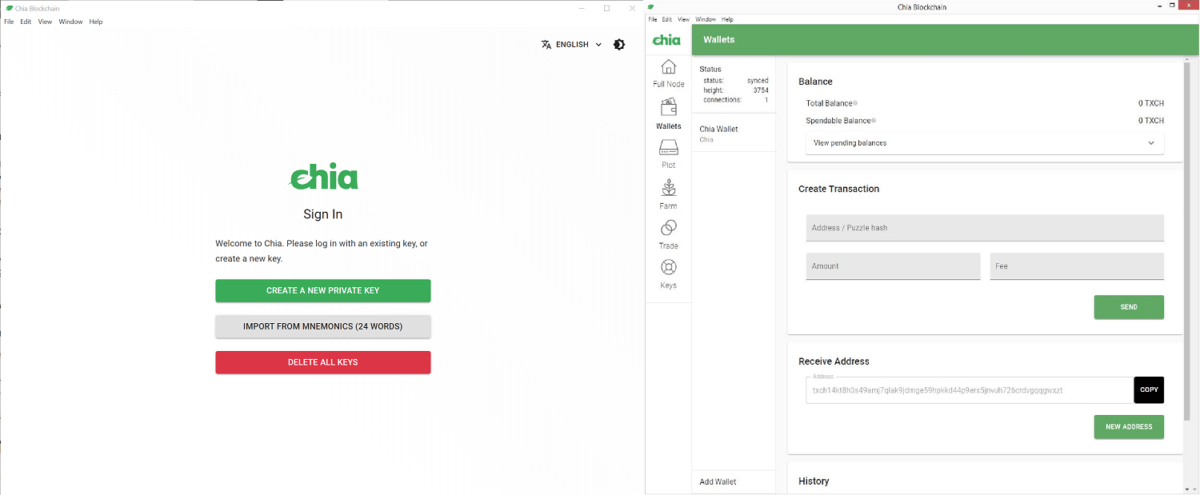Click Chia leaf icon in Sign In title bar

click(10, 8)
